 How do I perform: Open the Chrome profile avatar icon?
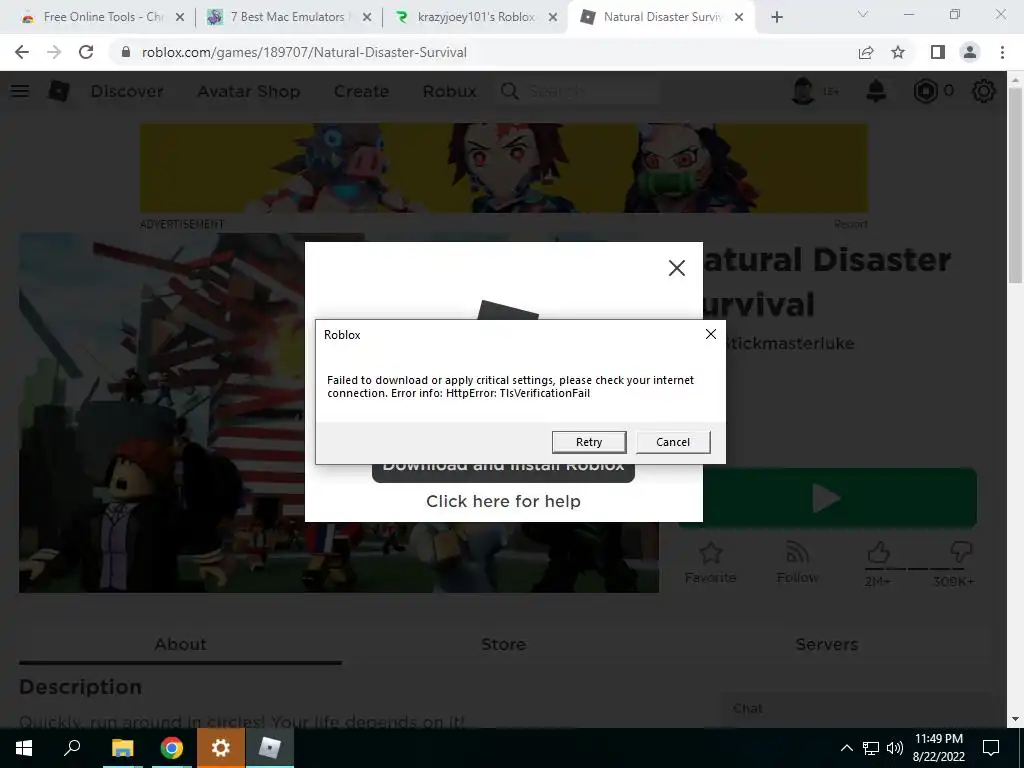click(970, 52)
